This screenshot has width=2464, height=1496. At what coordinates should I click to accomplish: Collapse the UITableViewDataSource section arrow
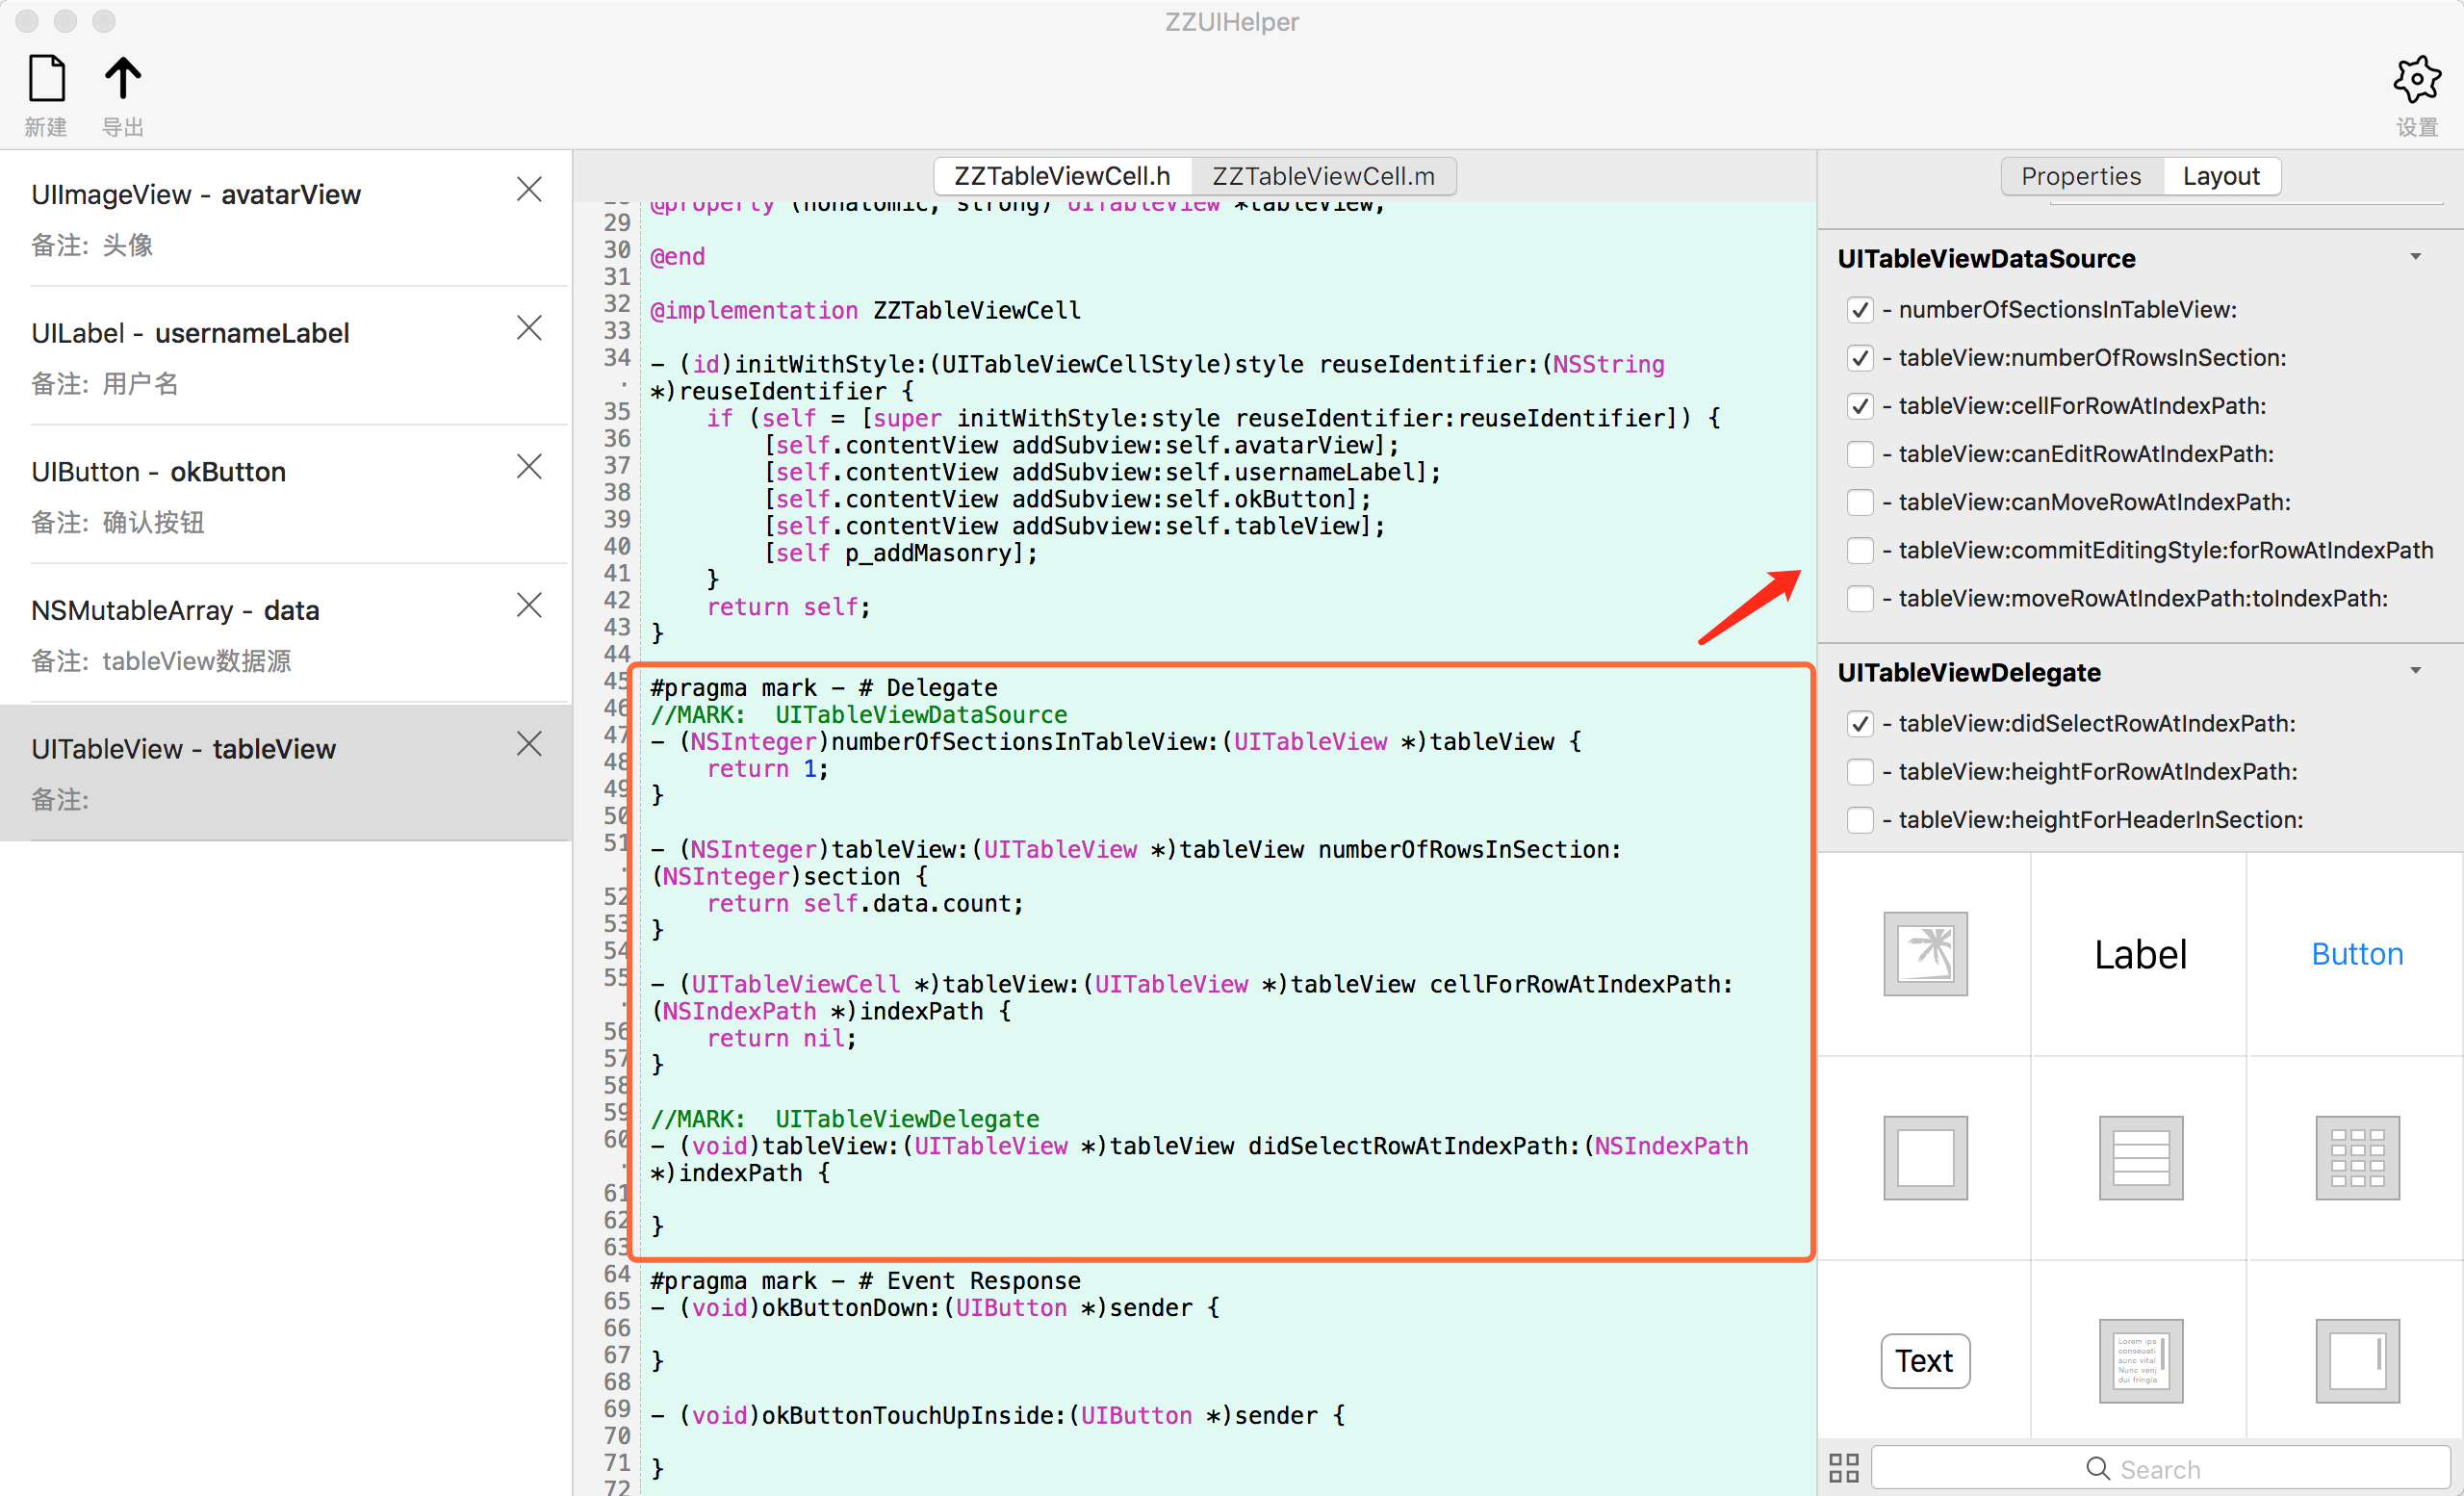coord(2415,258)
